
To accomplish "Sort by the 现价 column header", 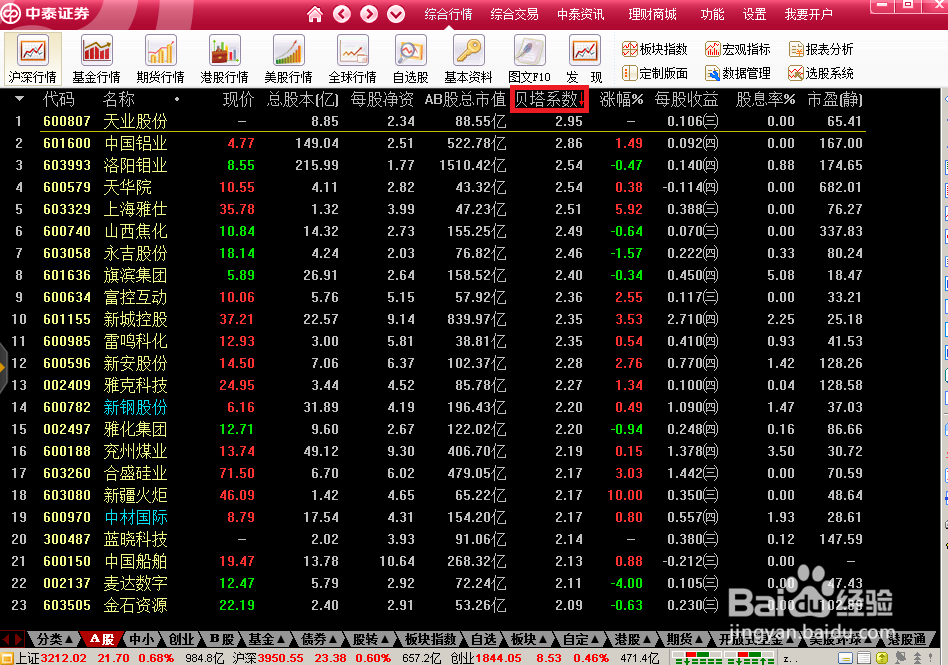I will coord(238,99).
